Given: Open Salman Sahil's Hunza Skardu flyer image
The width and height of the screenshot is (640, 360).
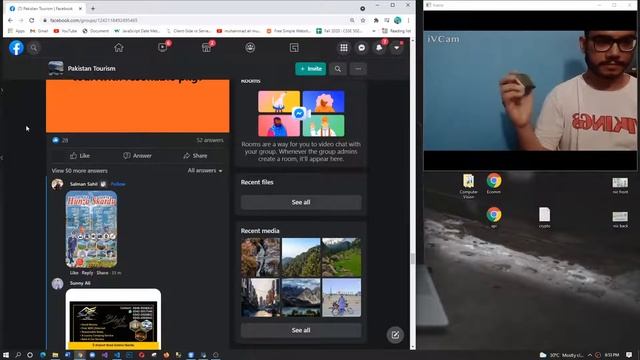Looking at the screenshot, I should click(91, 229).
